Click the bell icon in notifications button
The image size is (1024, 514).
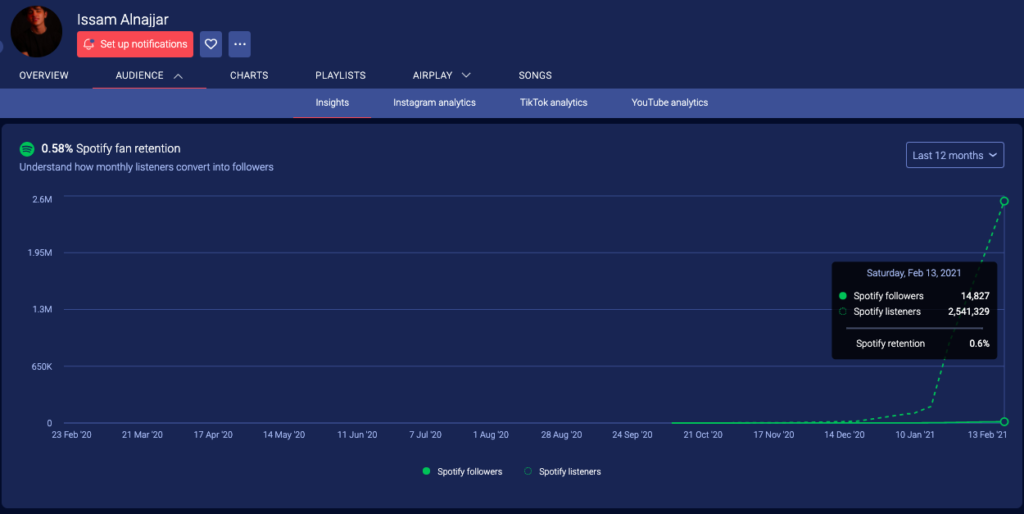coord(89,44)
